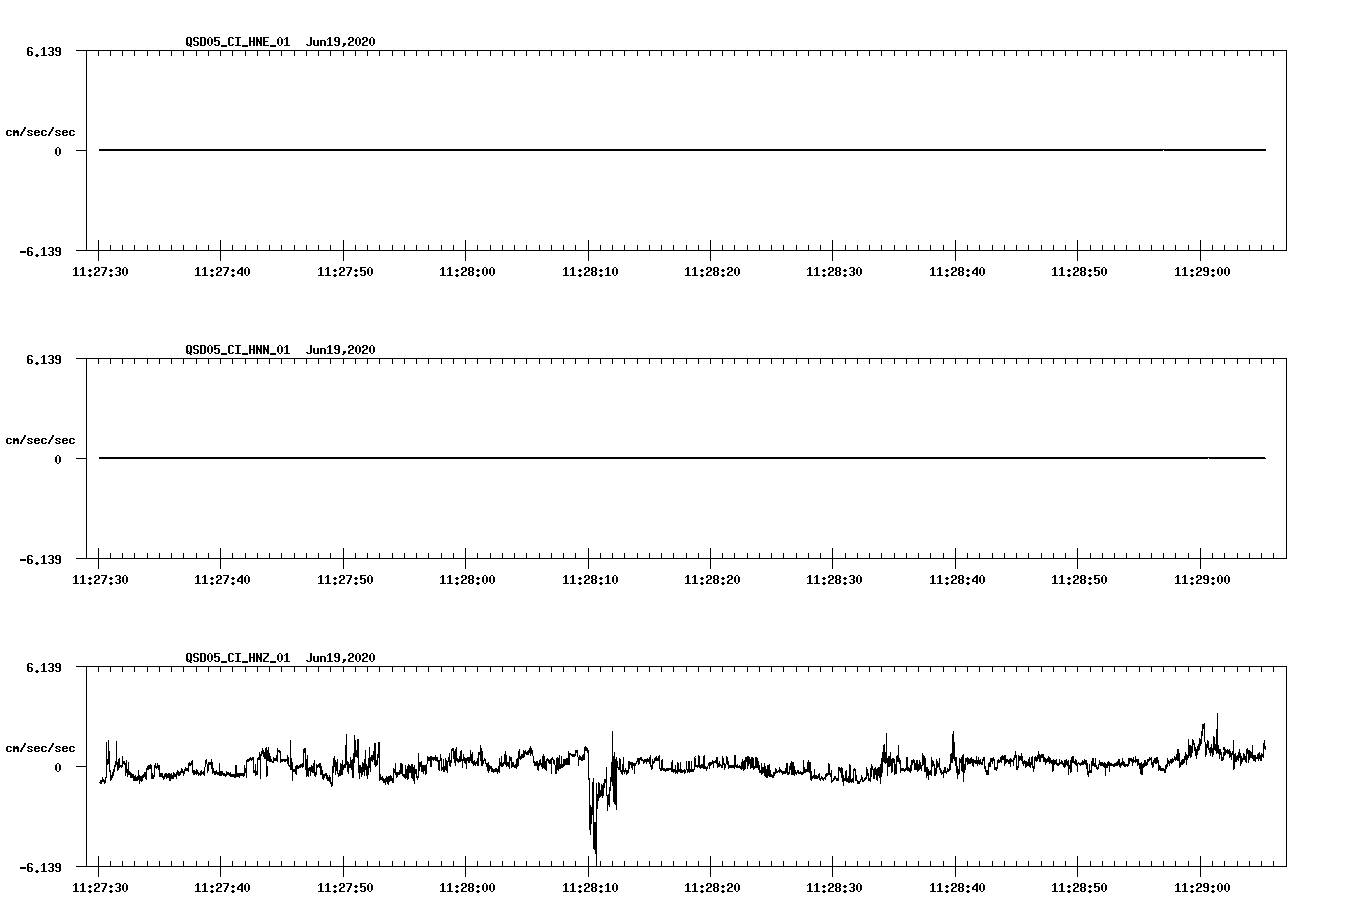
Task: Select 11:28:10 on the HNN time axis
Action: (x=590, y=580)
